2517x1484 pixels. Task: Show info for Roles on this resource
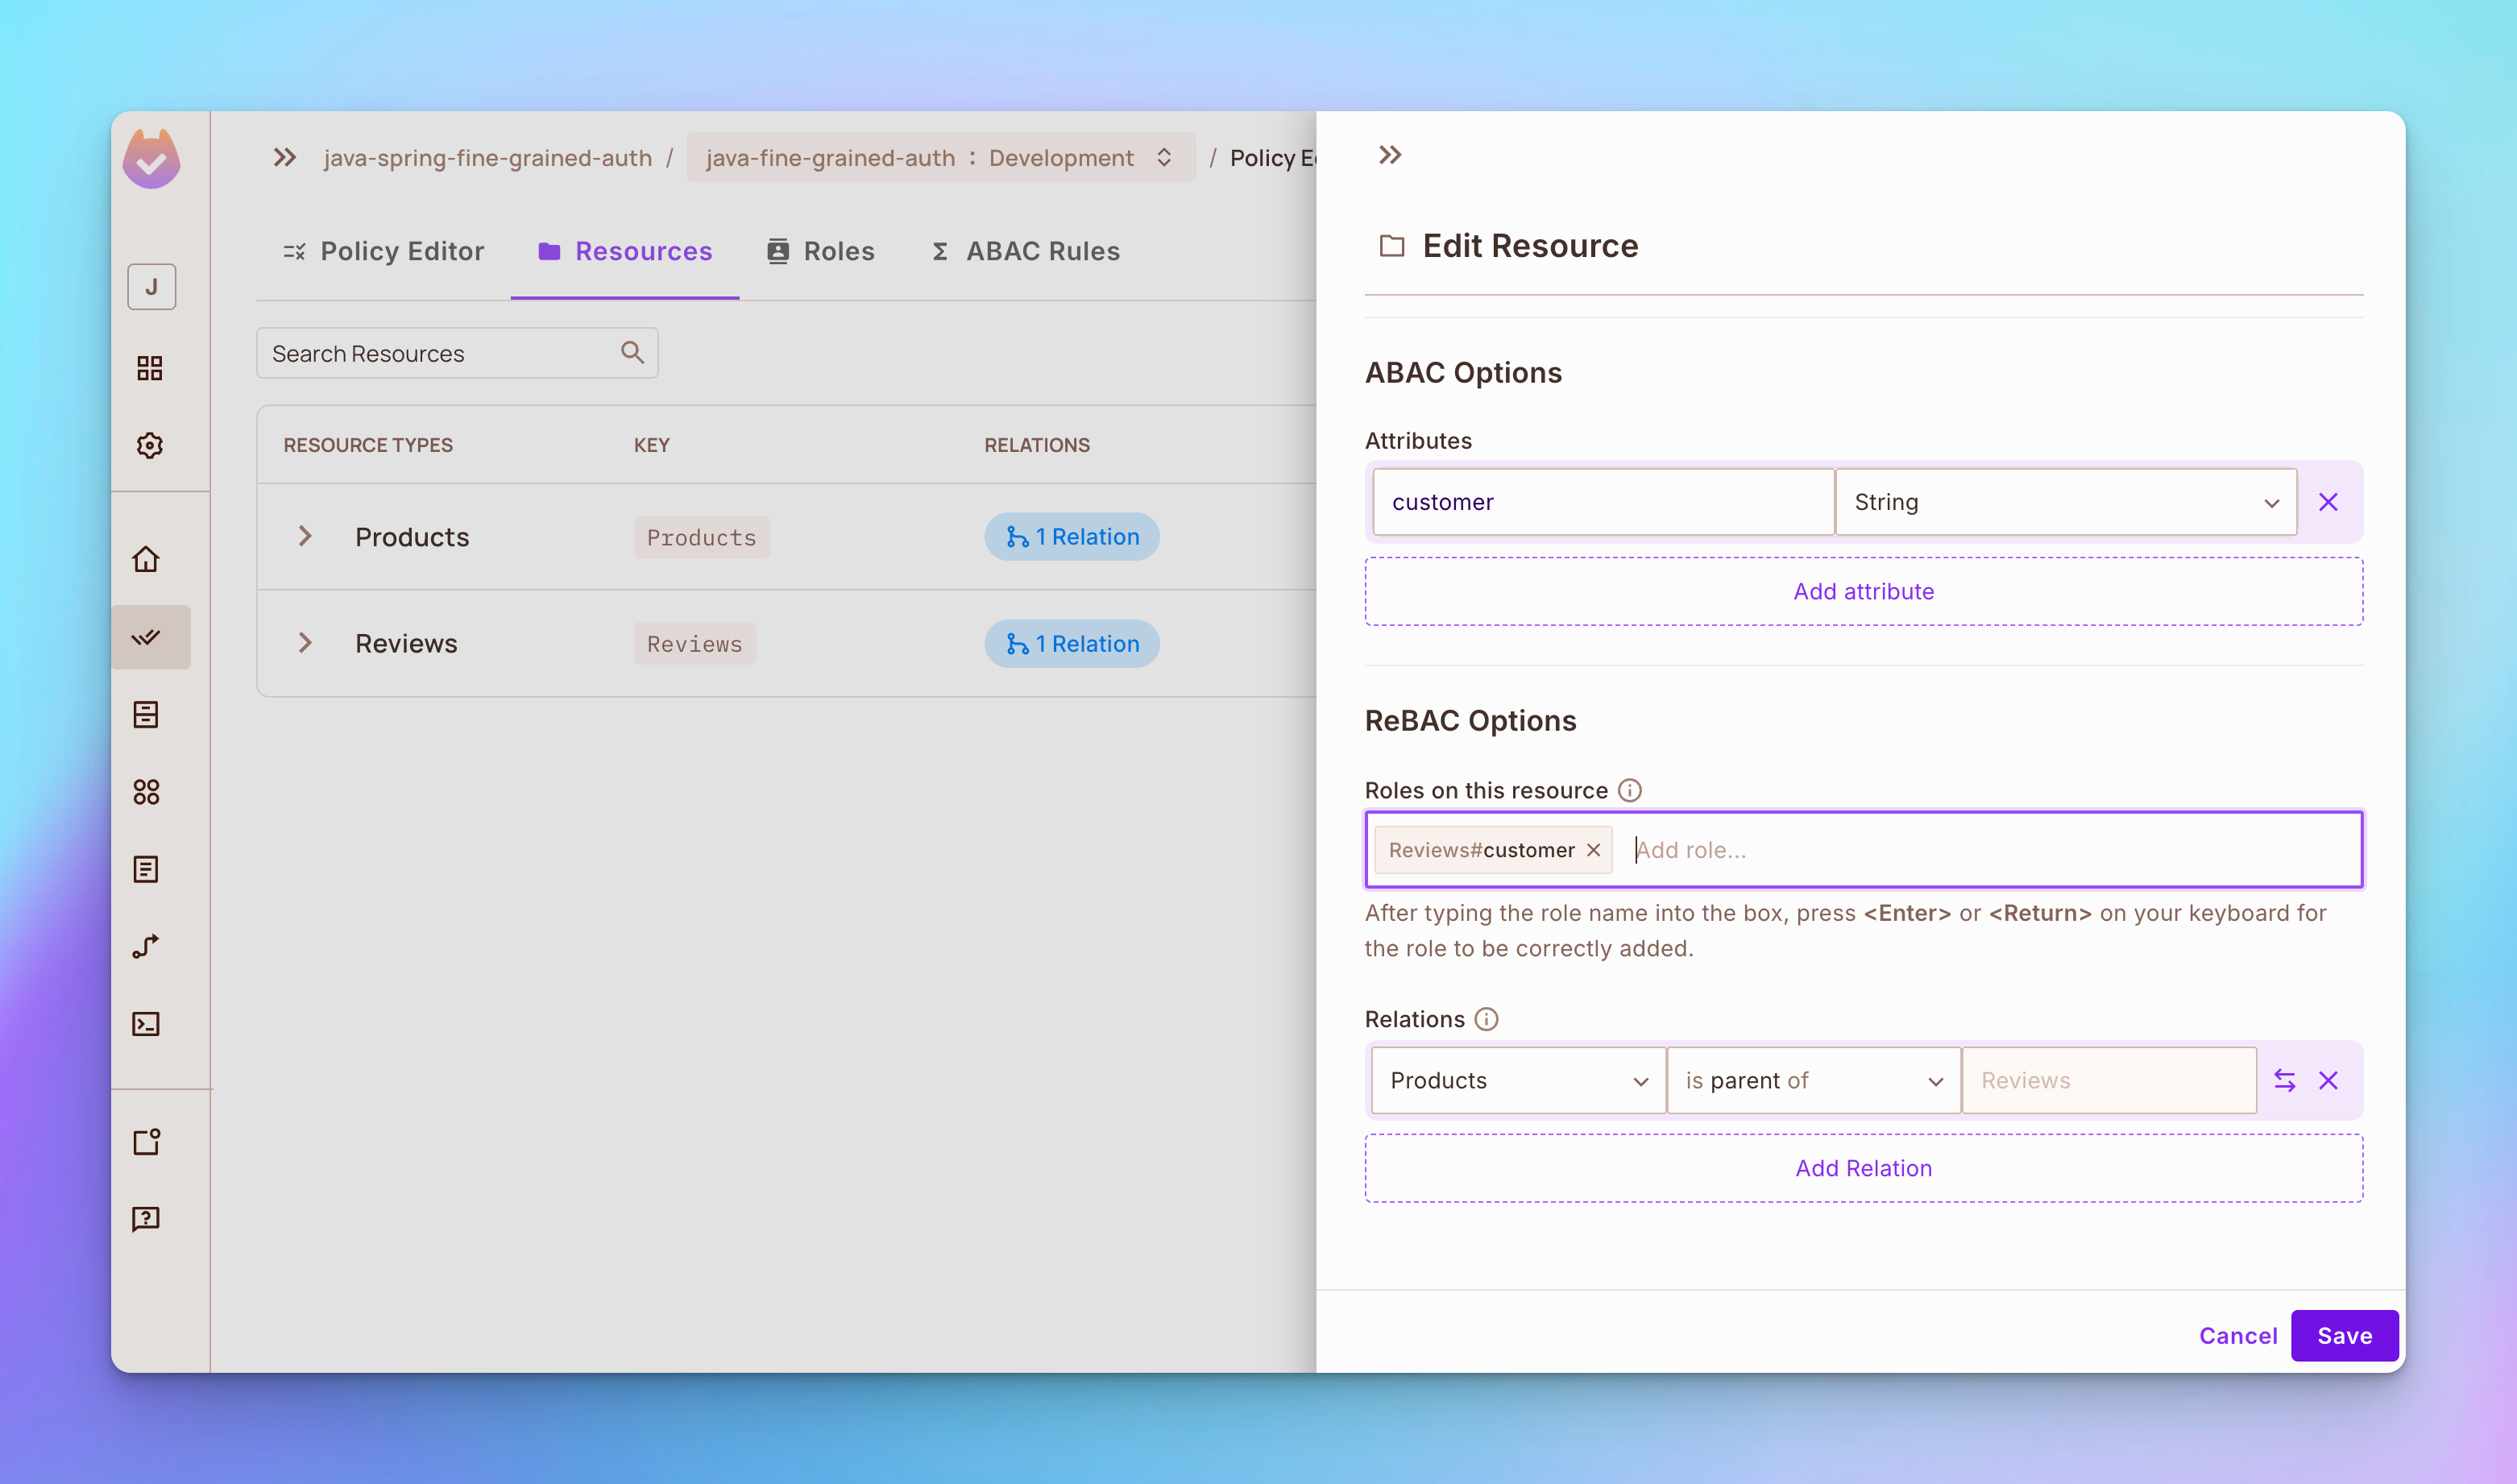coord(1630,790)
